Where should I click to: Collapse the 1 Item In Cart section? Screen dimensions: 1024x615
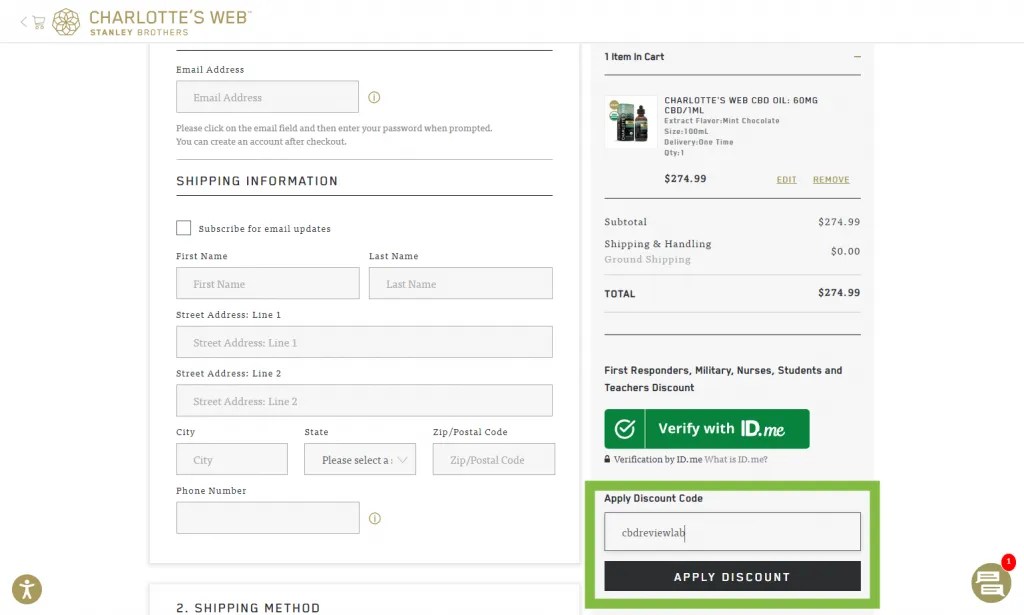(x=858, y=58)
